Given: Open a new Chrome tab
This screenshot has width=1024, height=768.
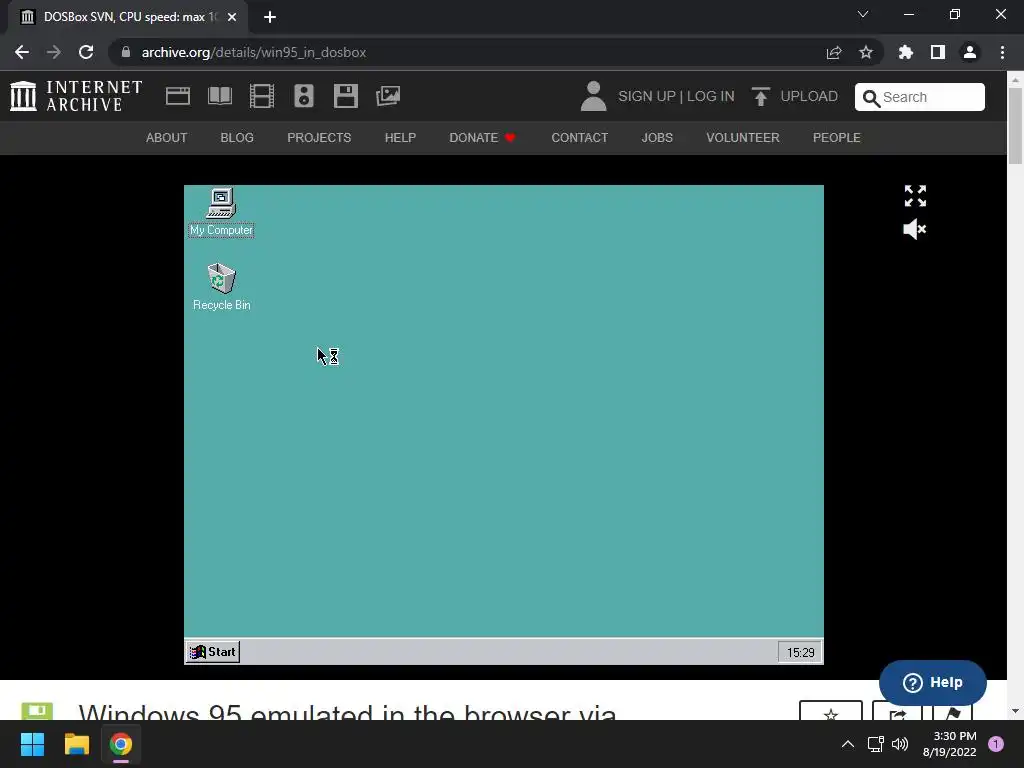Looking at the screenshot, I should pyautogui.click(x=270, y=17).
